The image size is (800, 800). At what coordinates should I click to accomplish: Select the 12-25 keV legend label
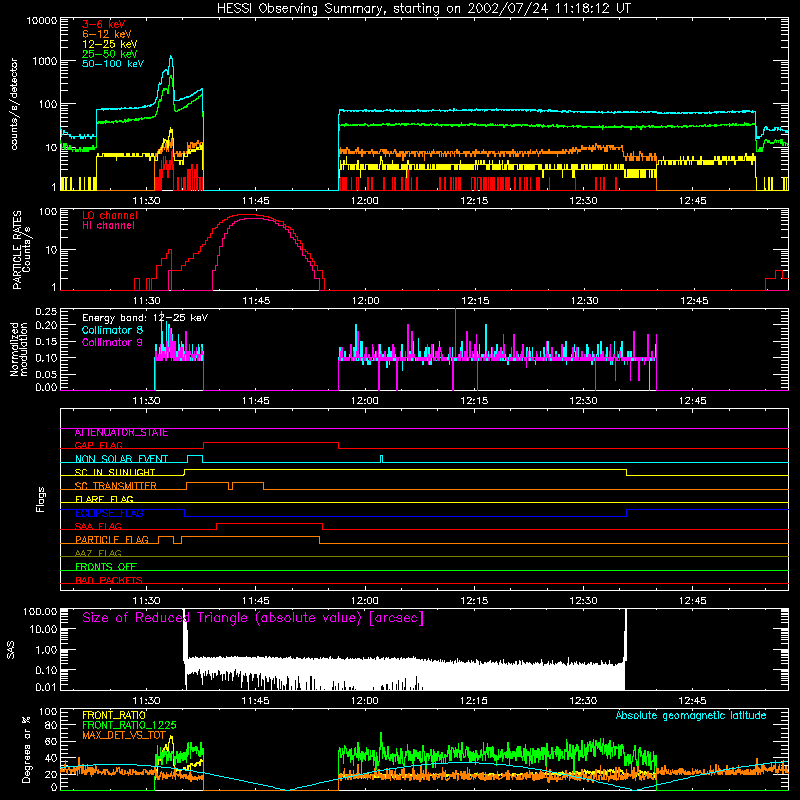pos(110,44)
